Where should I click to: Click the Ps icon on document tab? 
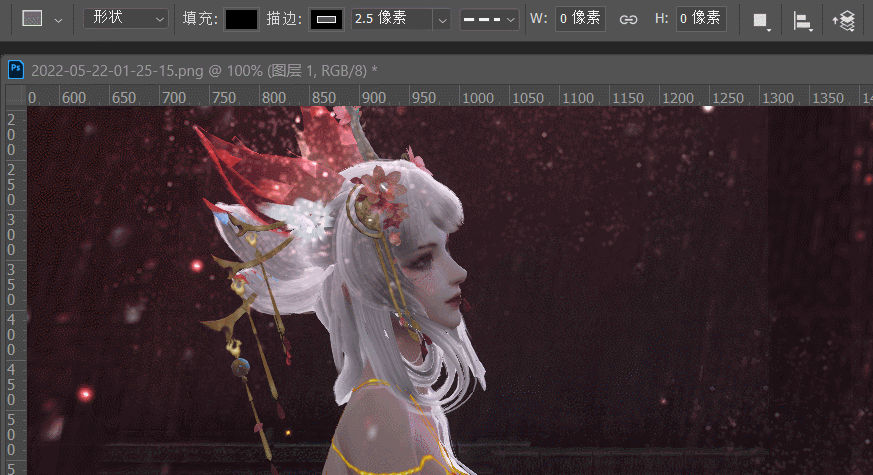pos(16,69)
